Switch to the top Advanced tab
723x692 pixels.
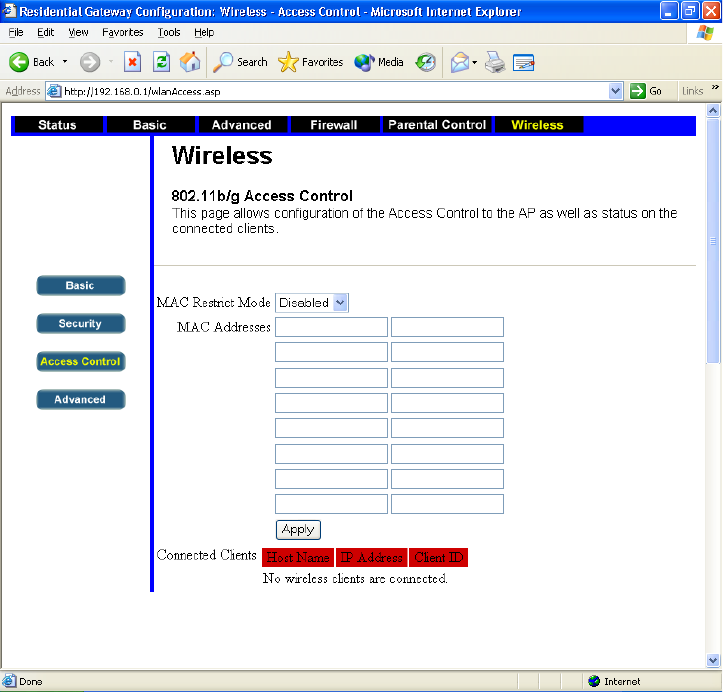(x=242, y=125)
